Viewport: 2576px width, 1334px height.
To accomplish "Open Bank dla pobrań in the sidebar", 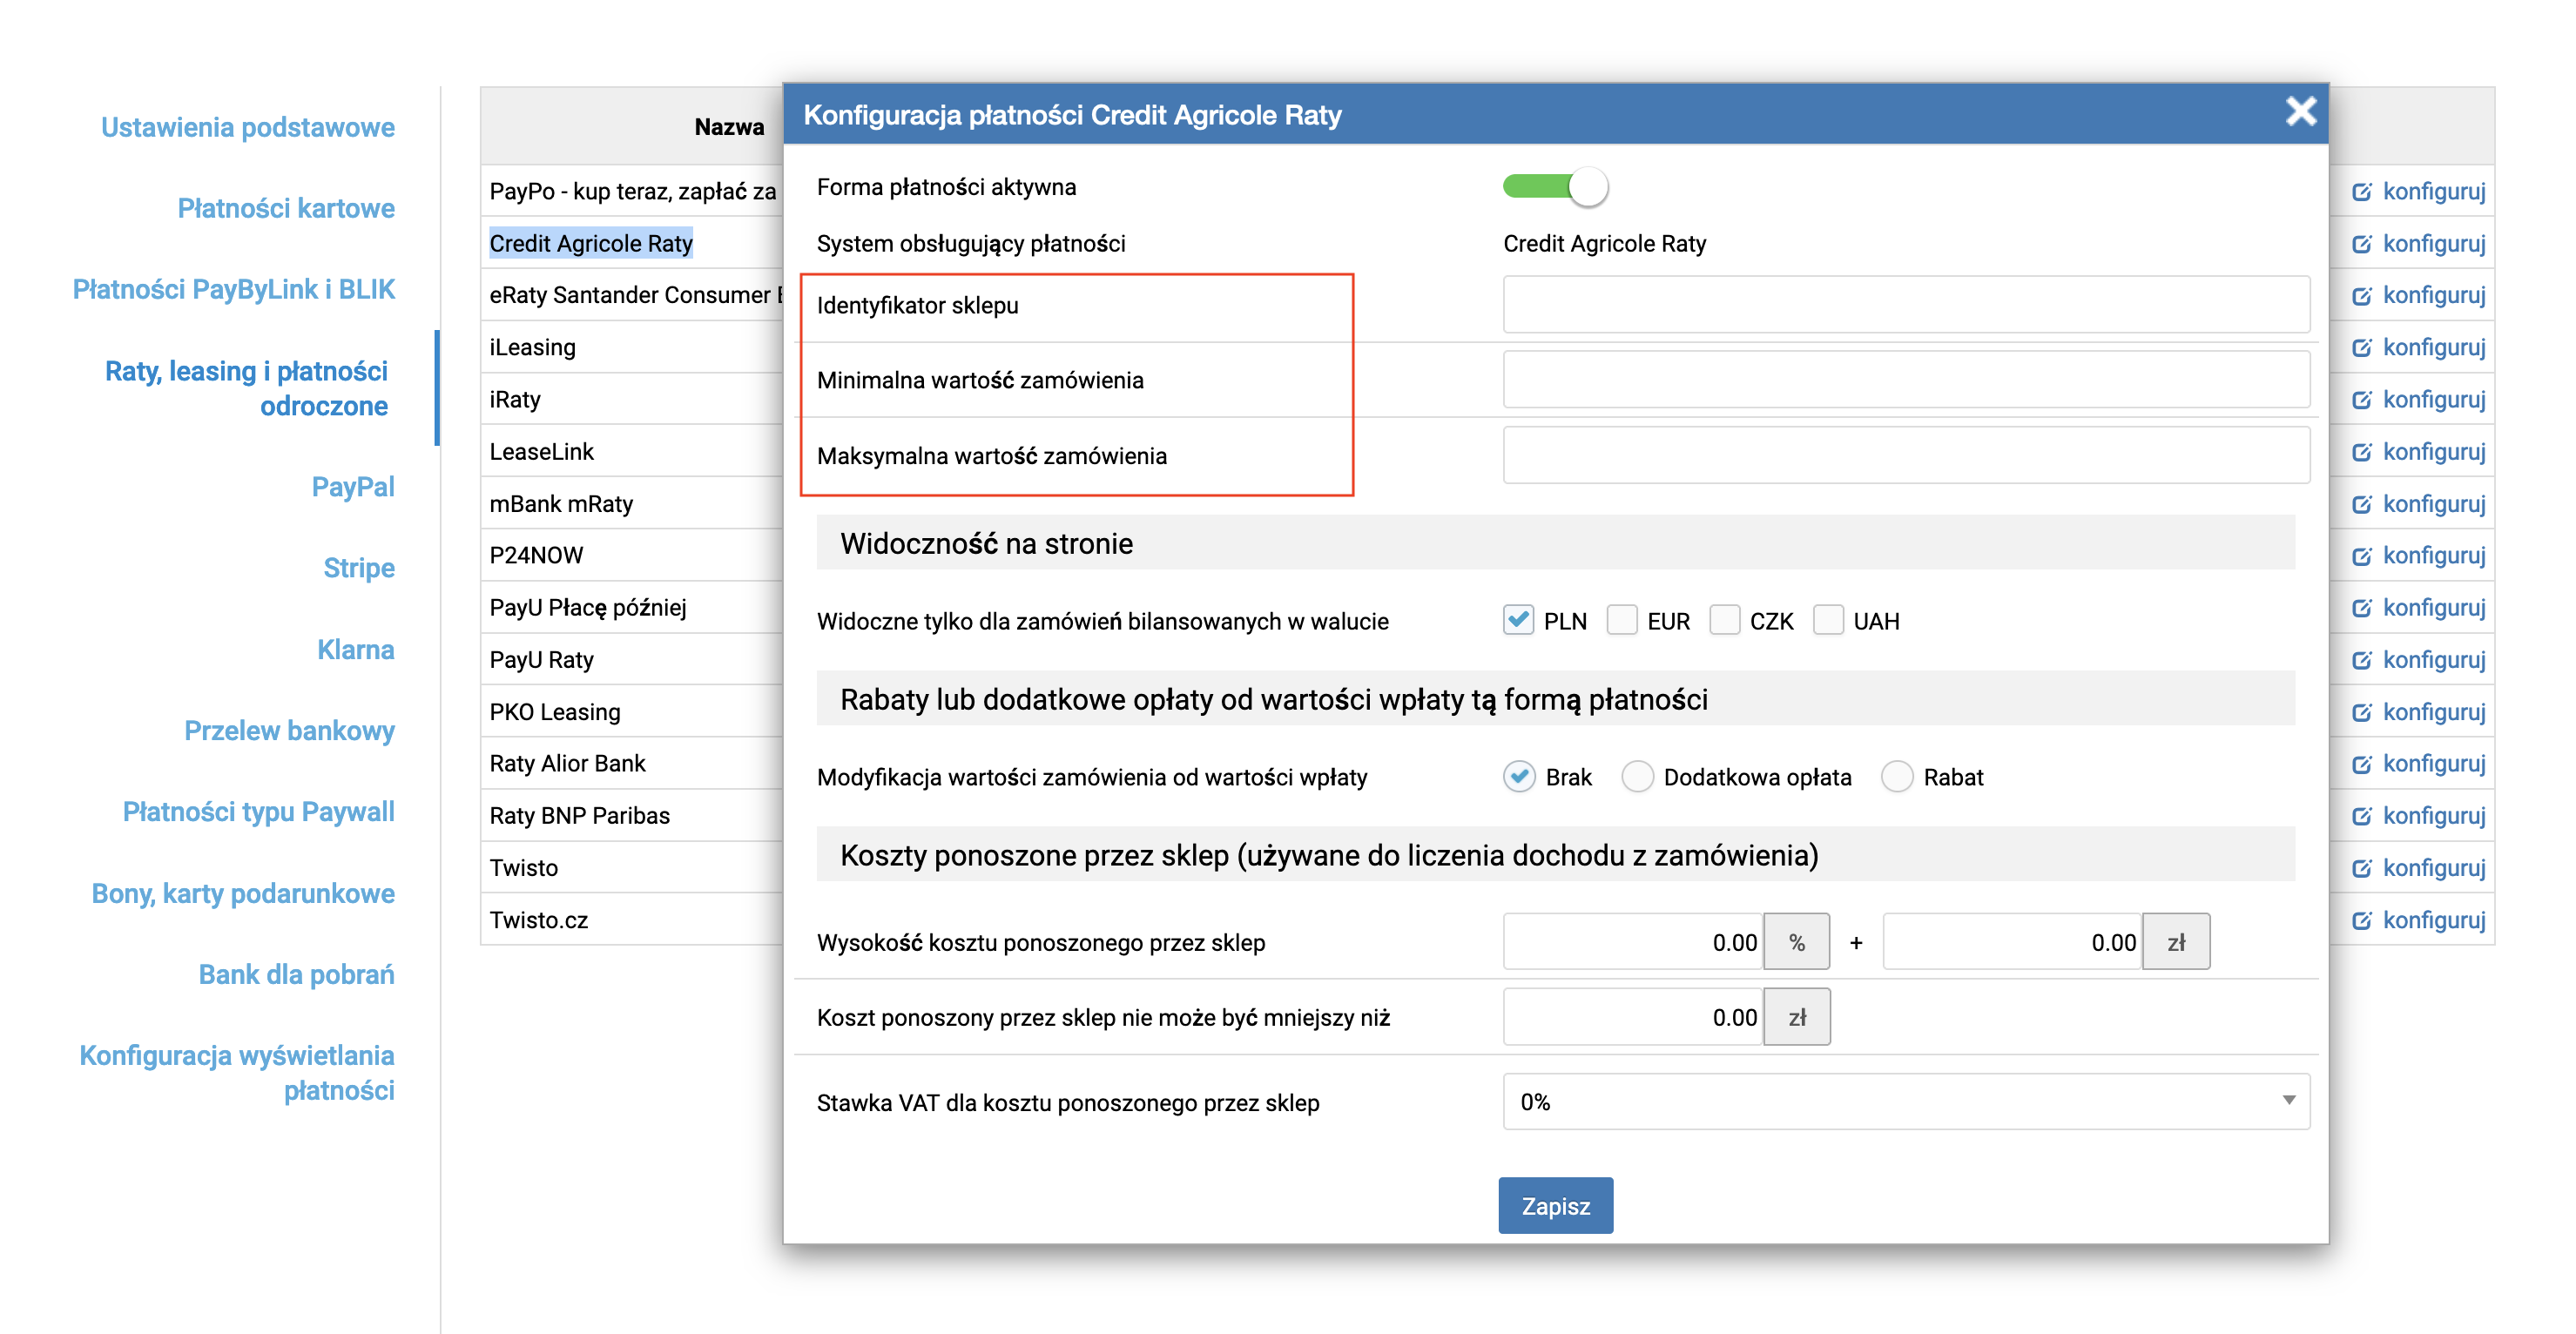I will pos(296,975).
